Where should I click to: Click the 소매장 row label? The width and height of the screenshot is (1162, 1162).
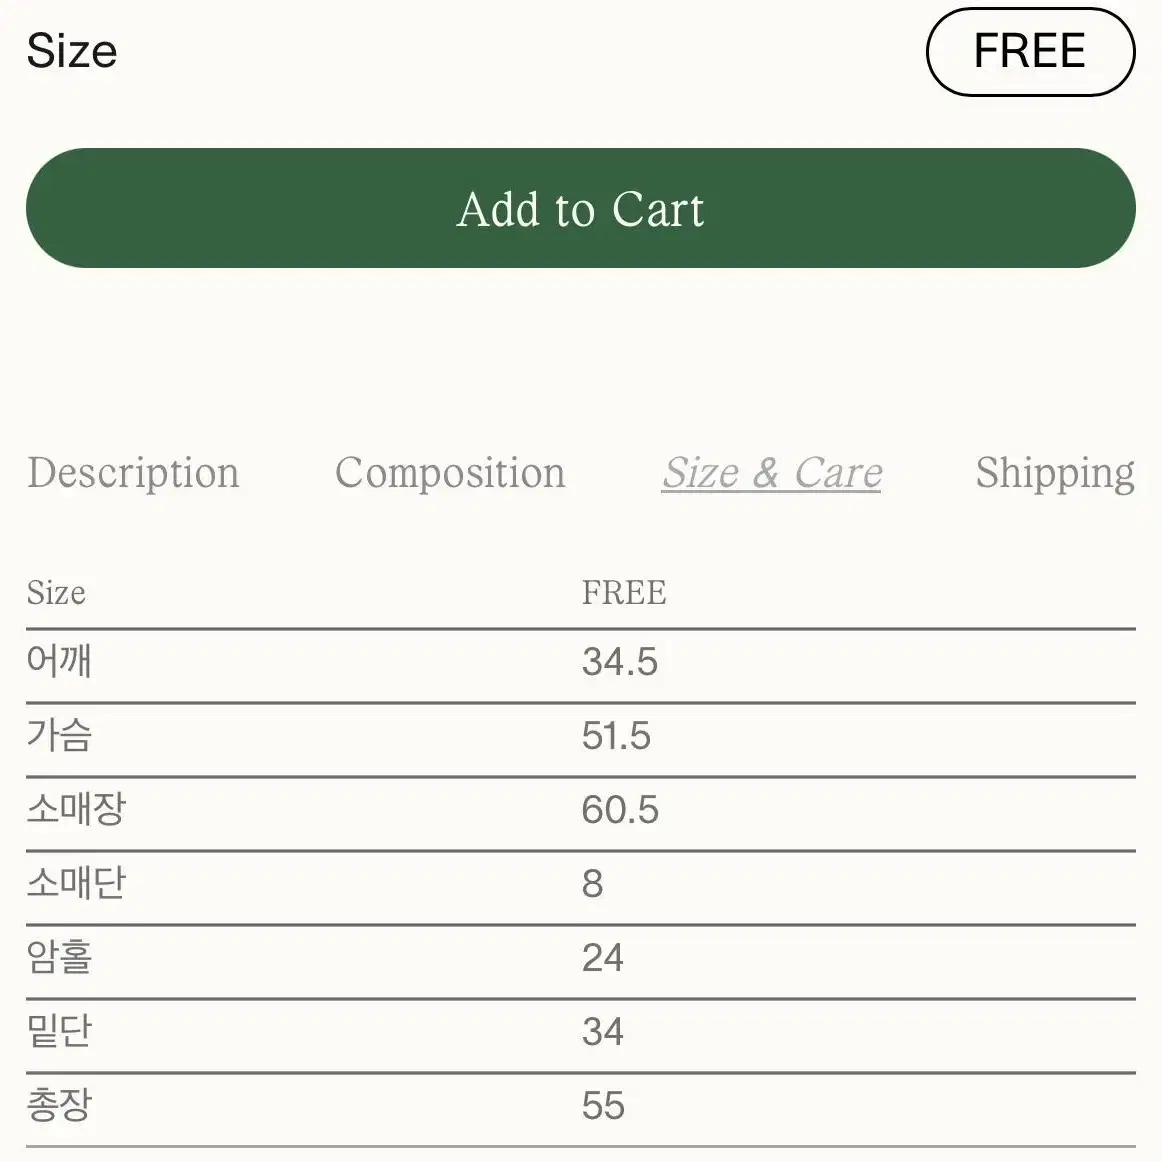76,809
